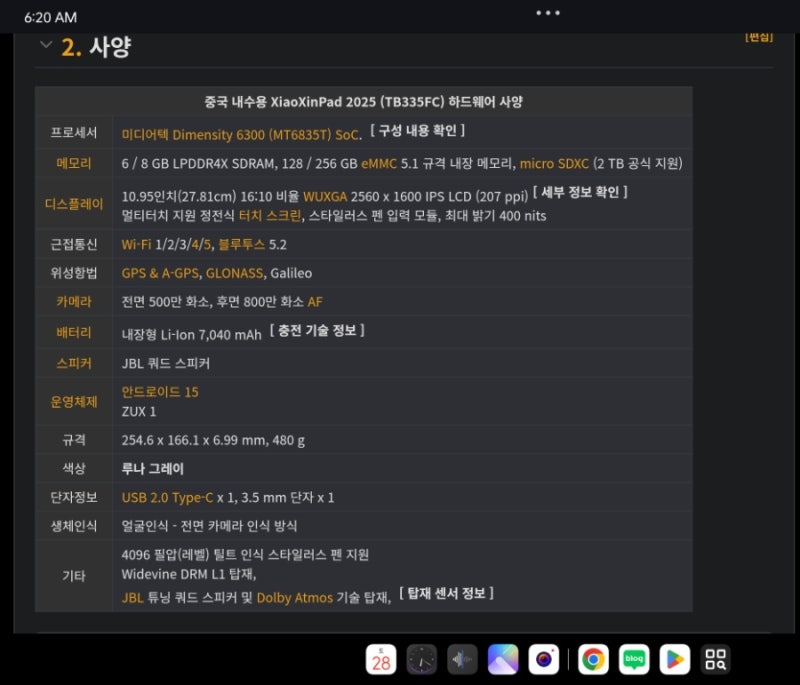The width and height of the screenshot is (800, 685).
Task: Select the '색상' row label
Action: point(74,469)
